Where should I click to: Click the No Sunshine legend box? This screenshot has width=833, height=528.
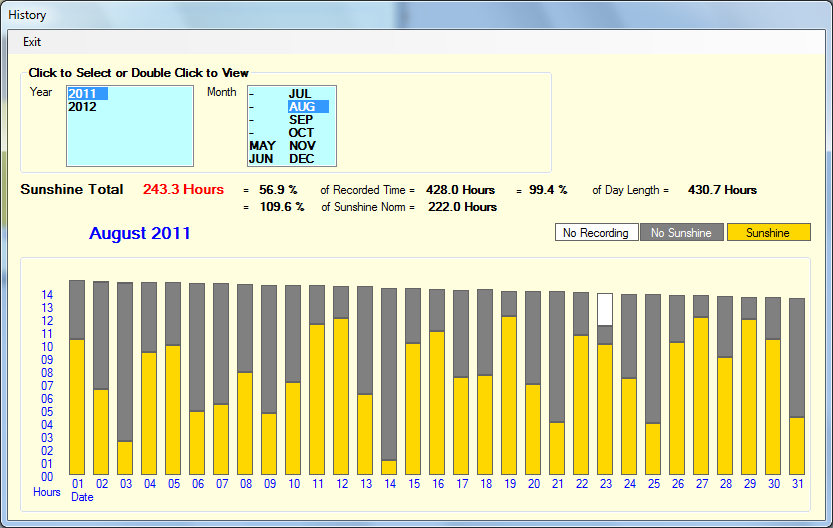(681, 233)
